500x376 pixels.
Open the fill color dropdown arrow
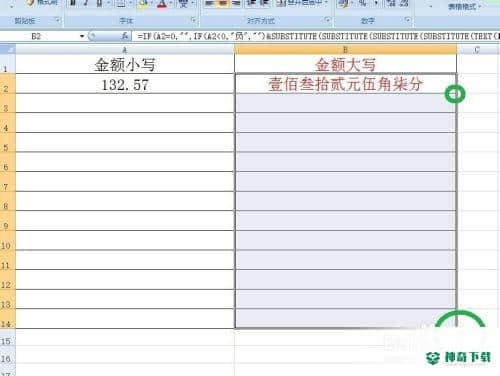click(x=152, y=3)
